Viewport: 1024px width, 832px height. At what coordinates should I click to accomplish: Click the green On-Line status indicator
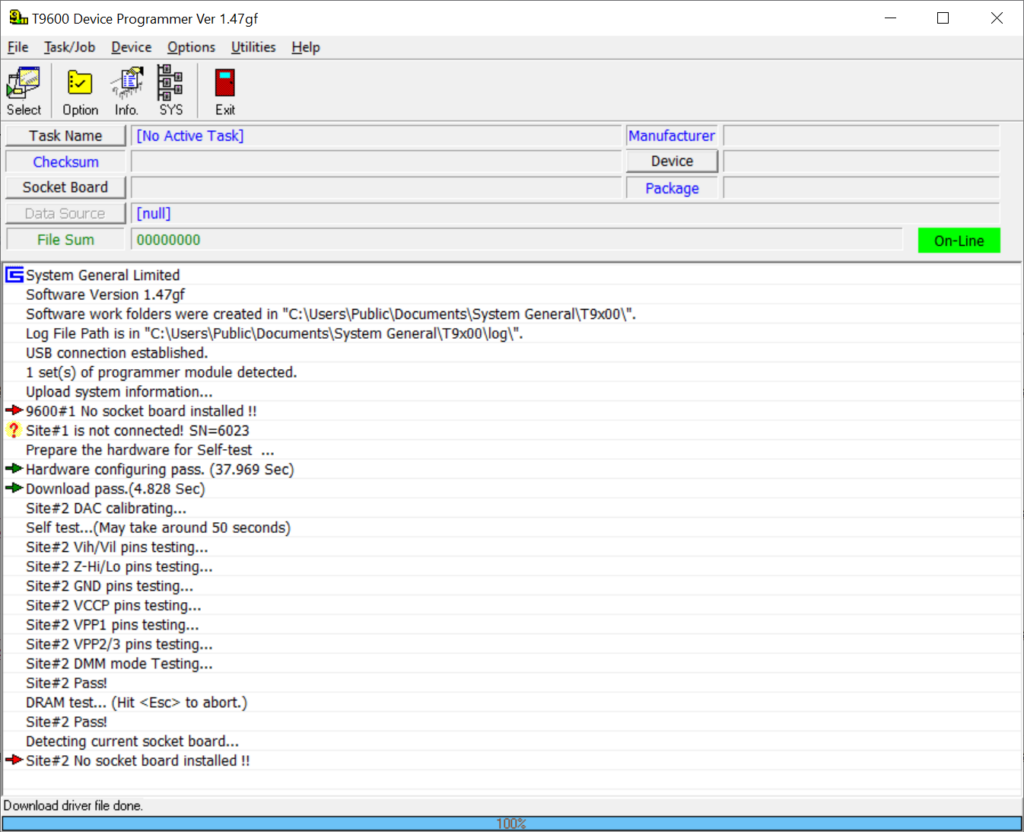959,240
